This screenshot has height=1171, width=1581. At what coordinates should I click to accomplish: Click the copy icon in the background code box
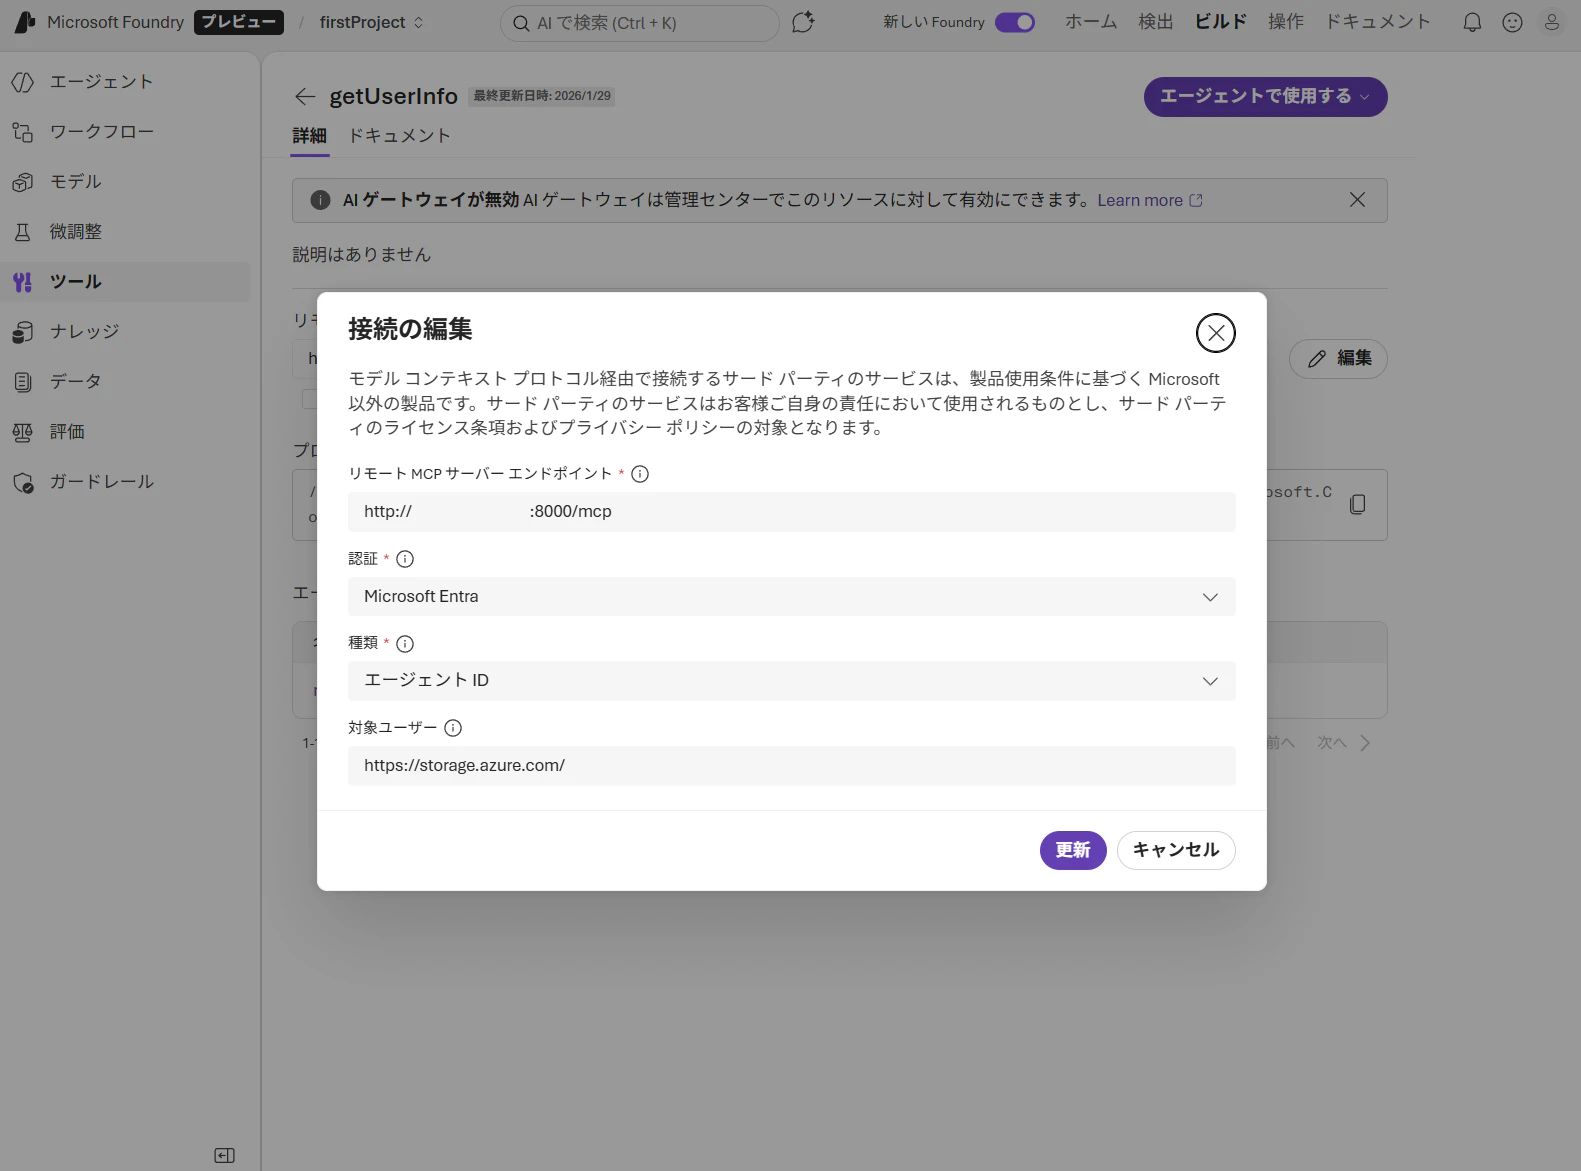pos(1357,504)
